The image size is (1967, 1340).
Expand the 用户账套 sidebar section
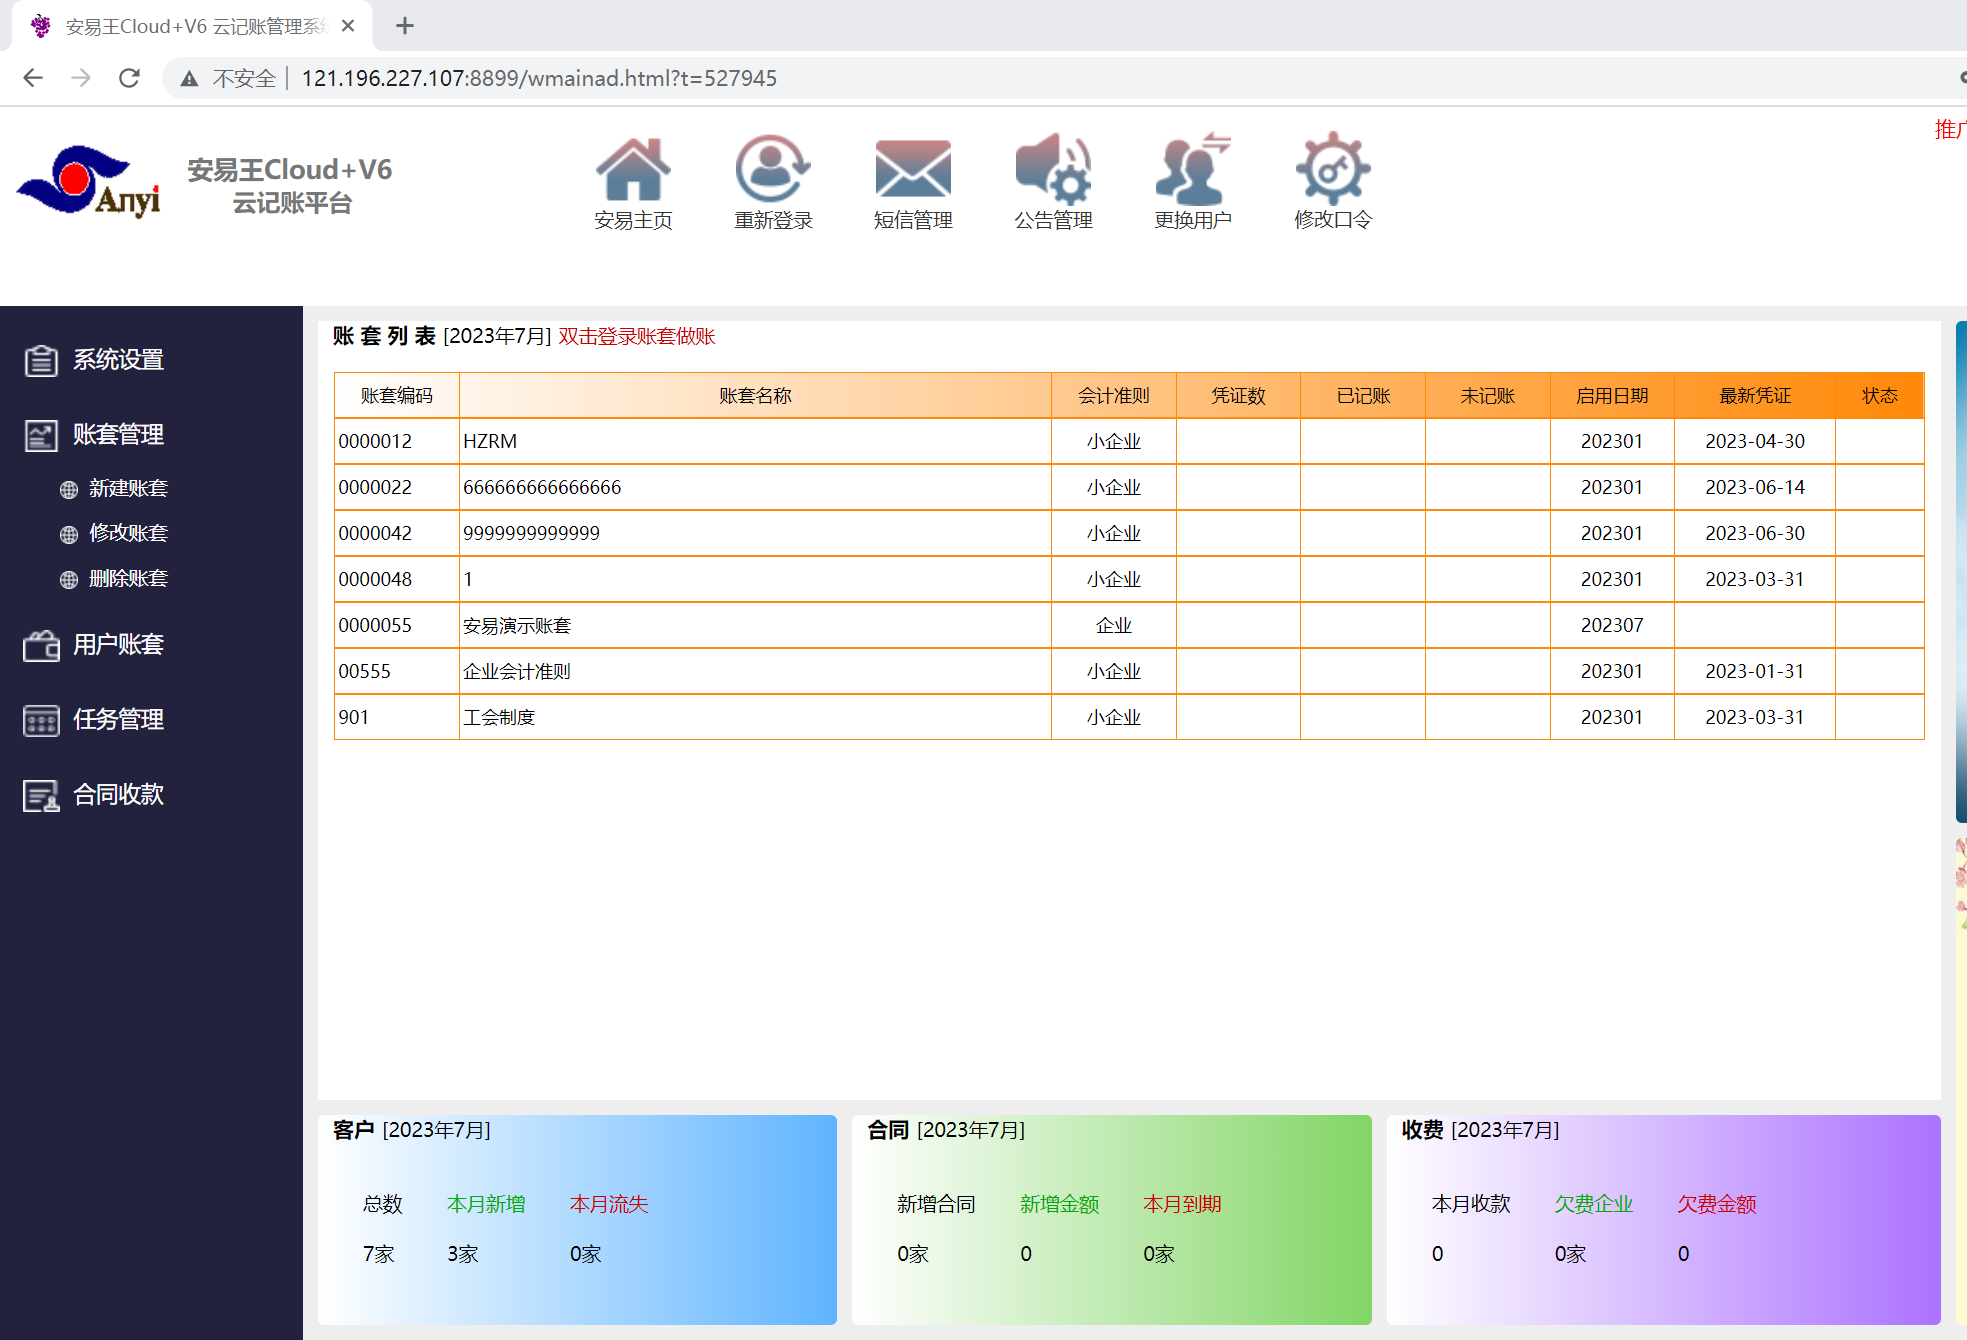tap(118, 645)
